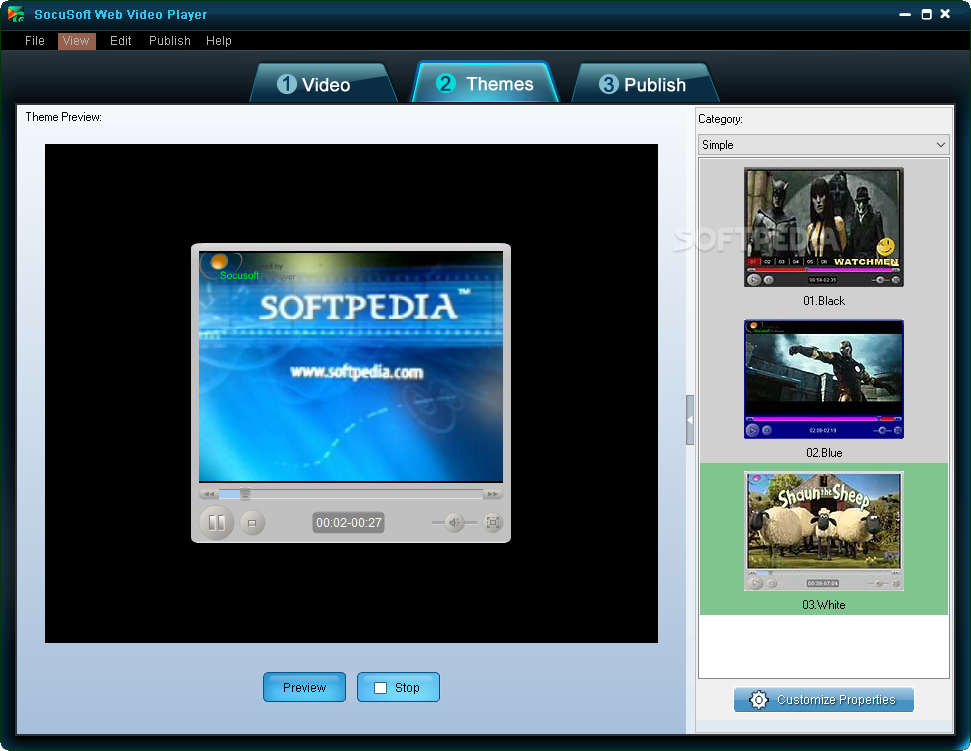The width and height of the screenshot is (971, 751).
Task: Click the fast-forward icon on seek bar
Action: 493,494
